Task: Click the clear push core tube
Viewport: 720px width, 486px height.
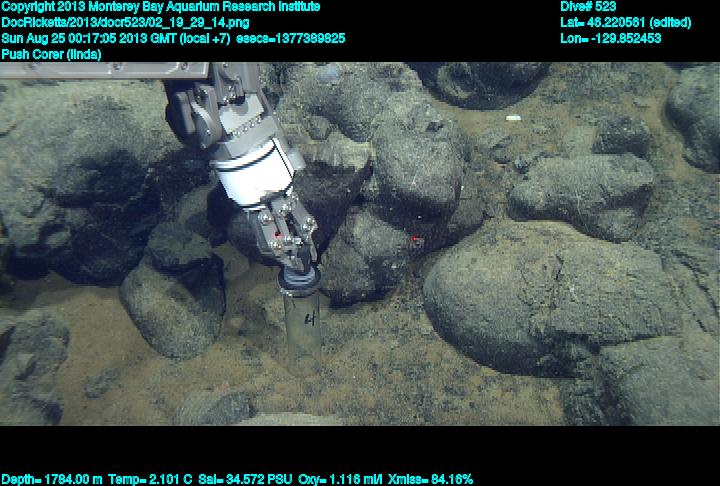Action: coord(302,328)
